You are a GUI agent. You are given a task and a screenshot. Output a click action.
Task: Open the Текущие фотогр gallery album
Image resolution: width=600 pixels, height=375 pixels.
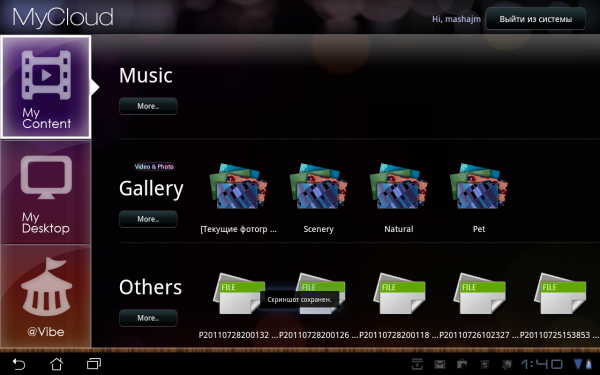tap(238, 186)
